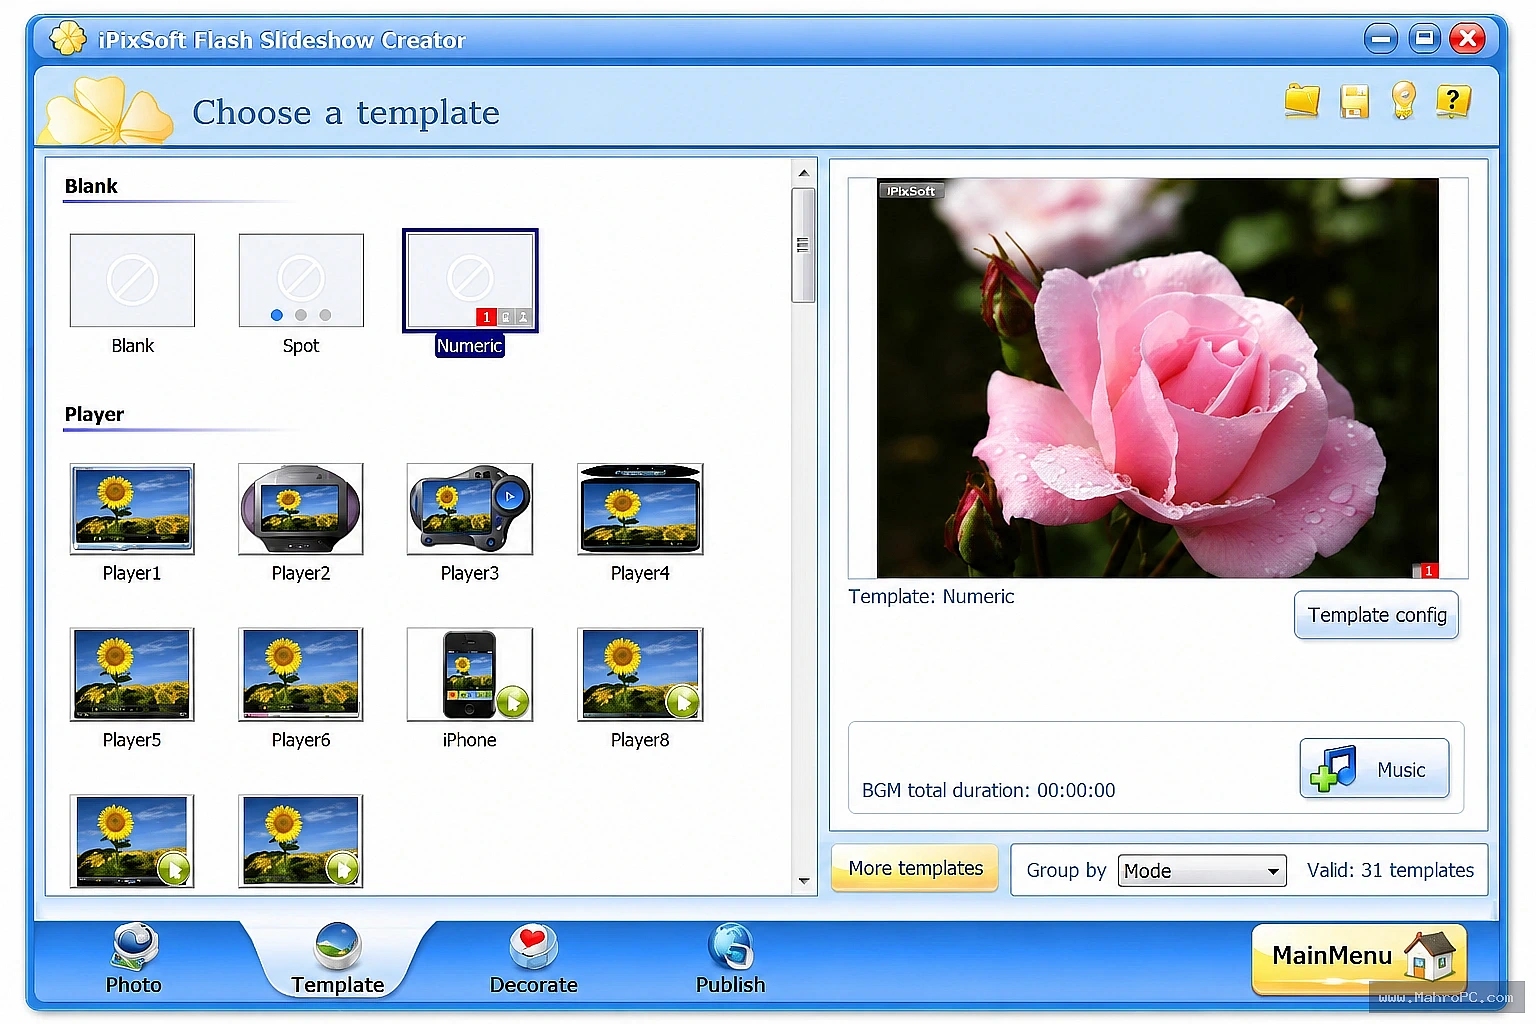
Task: Select the Numeric template thumbnail
Action: pyautogui.click(x=470, y=280)
